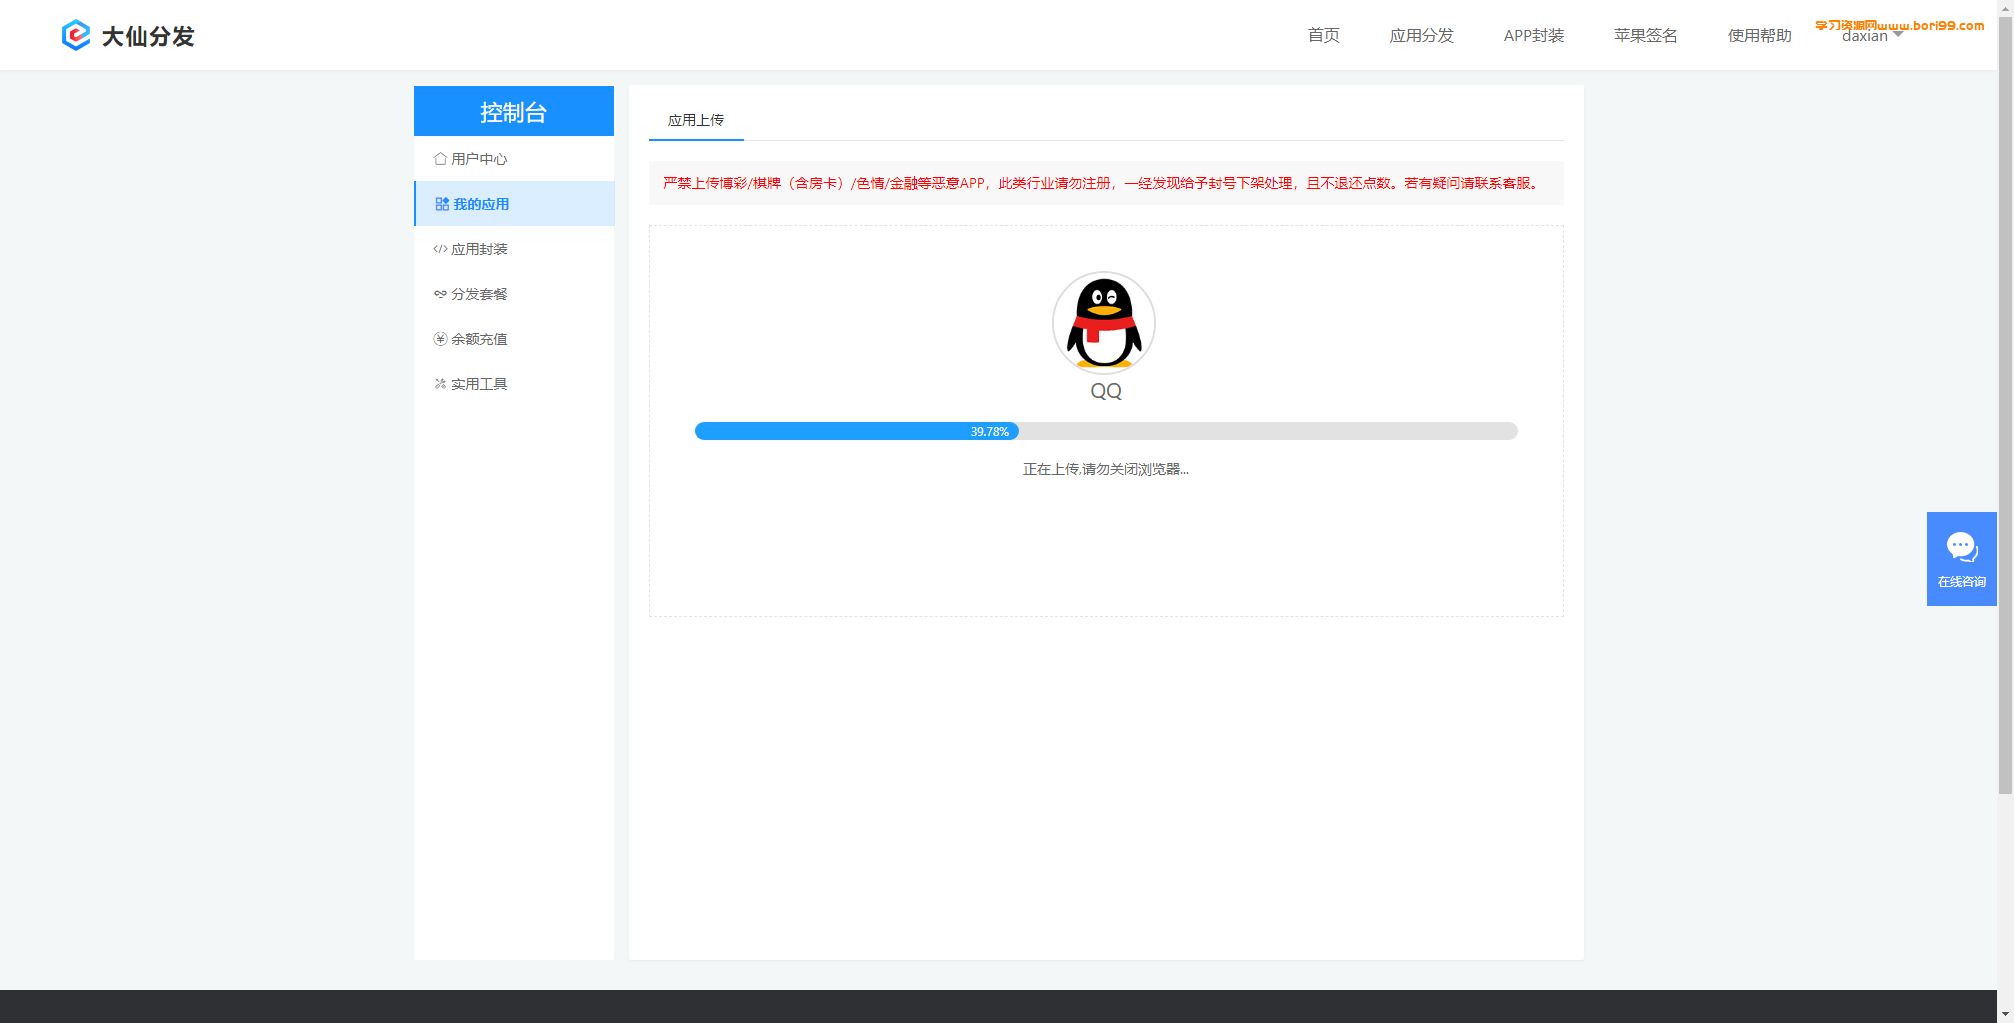Open 余额充值 in the sidebar
2014x1023 pixels.
coord(514,339)
